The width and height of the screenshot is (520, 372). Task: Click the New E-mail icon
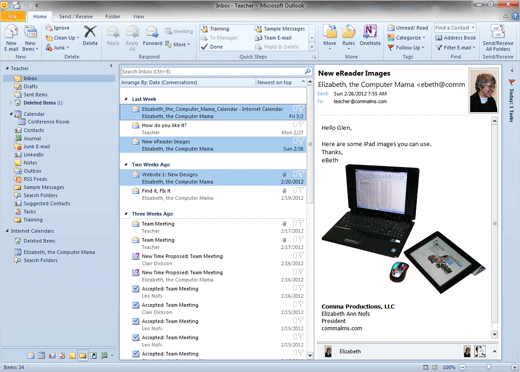tap(11, 38)
